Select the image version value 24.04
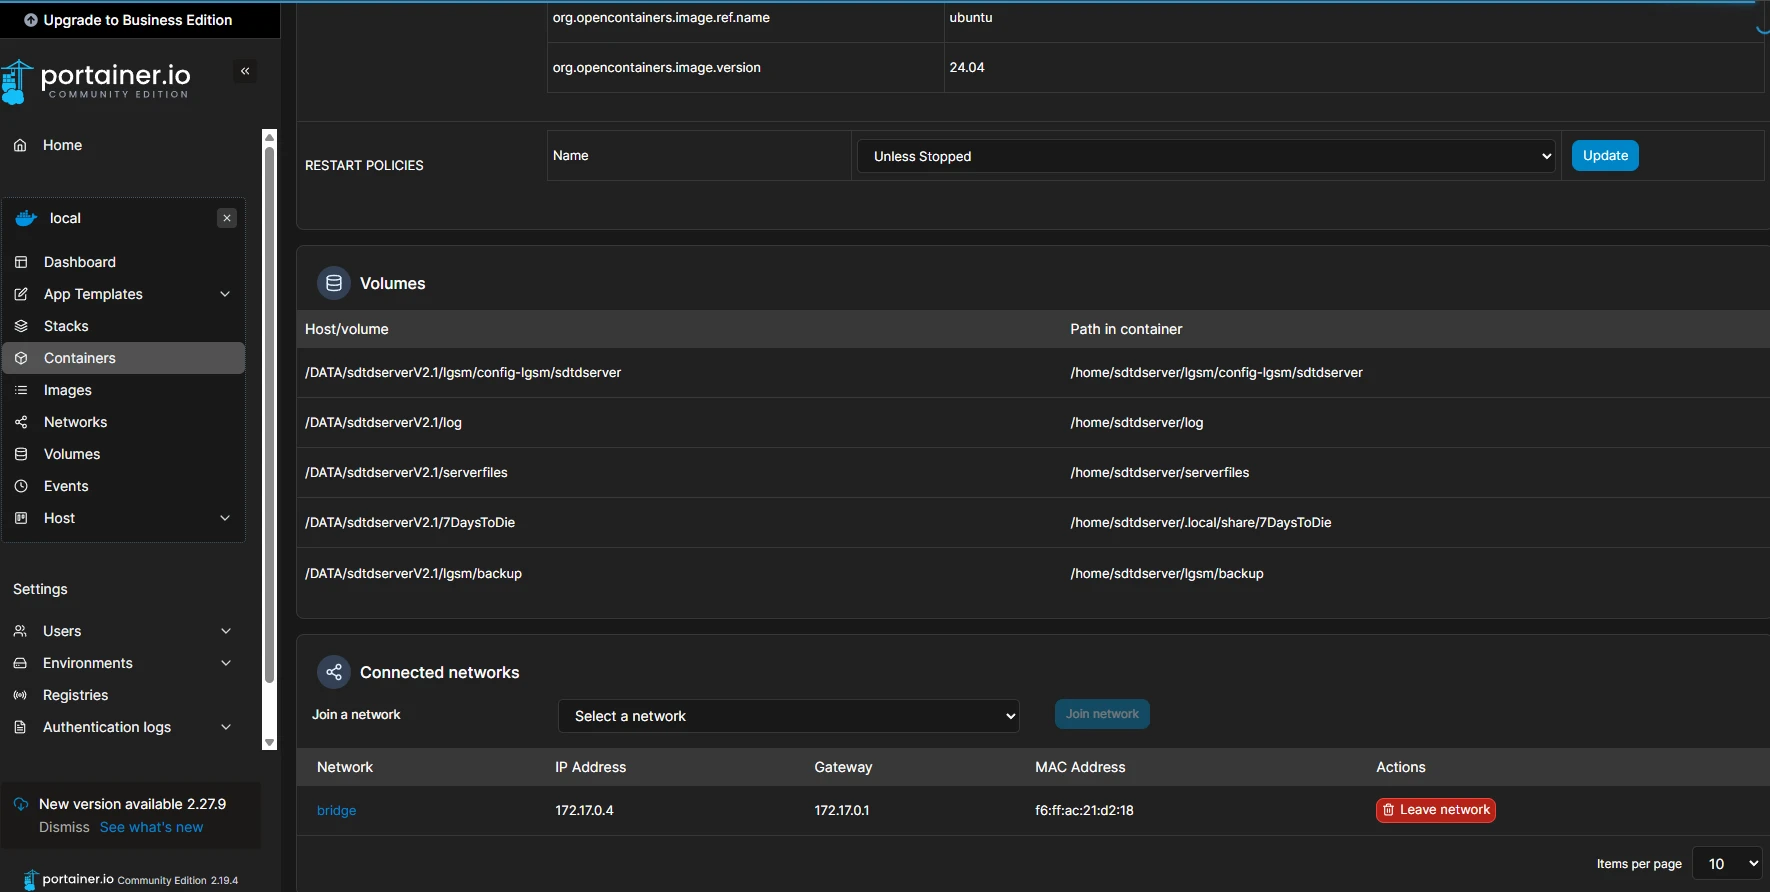Screen dimensions: 1770x892 967,67
